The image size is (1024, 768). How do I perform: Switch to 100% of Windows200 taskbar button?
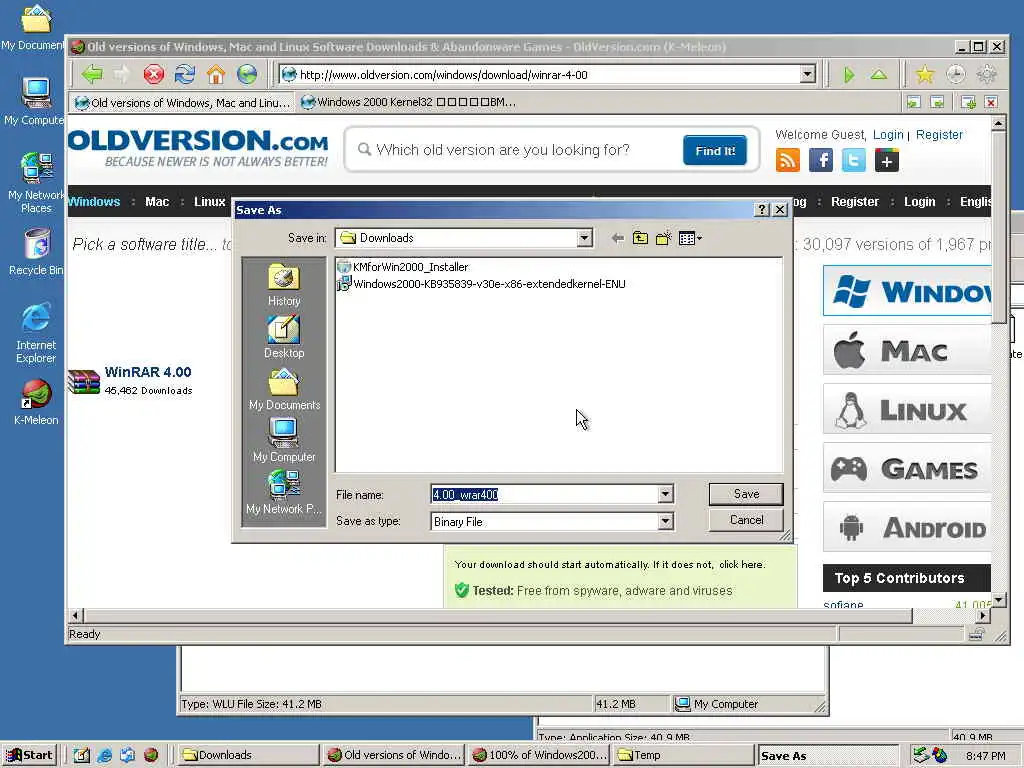tap(539, 755)
